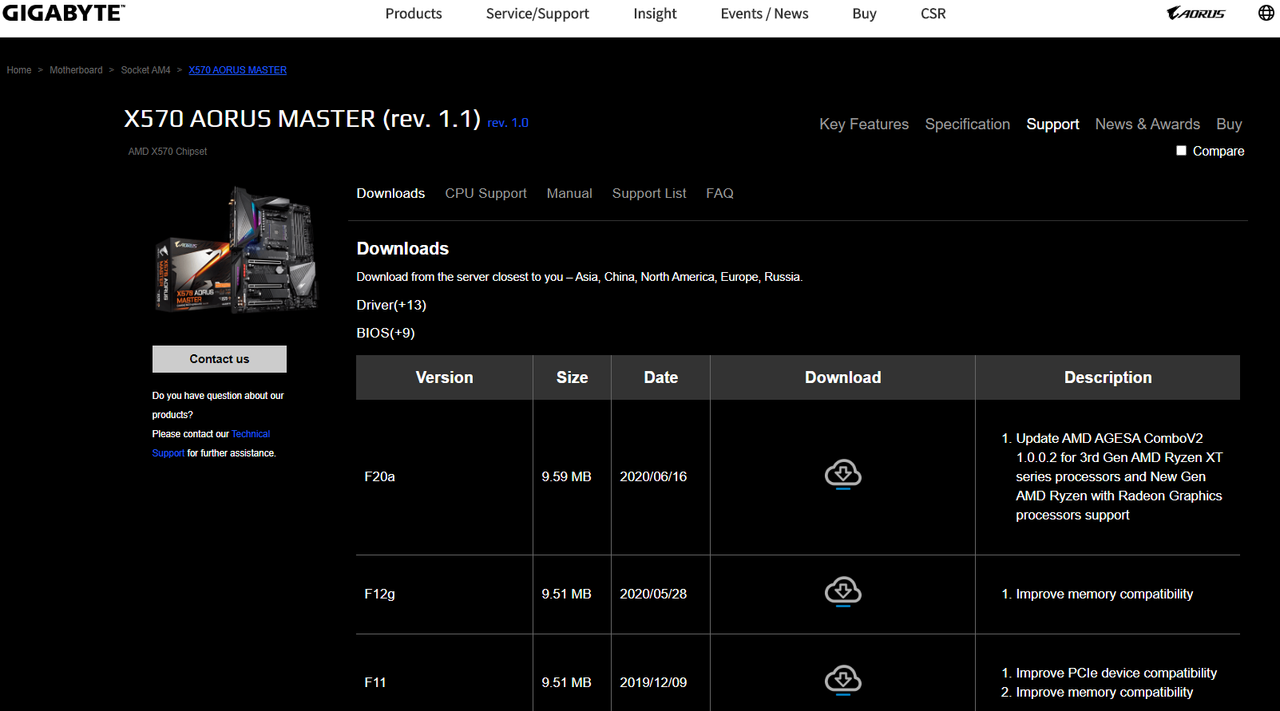Open the Products menu
Image resolution: width=1280 pixels, height=711 pixels.
tap(413, 14)
